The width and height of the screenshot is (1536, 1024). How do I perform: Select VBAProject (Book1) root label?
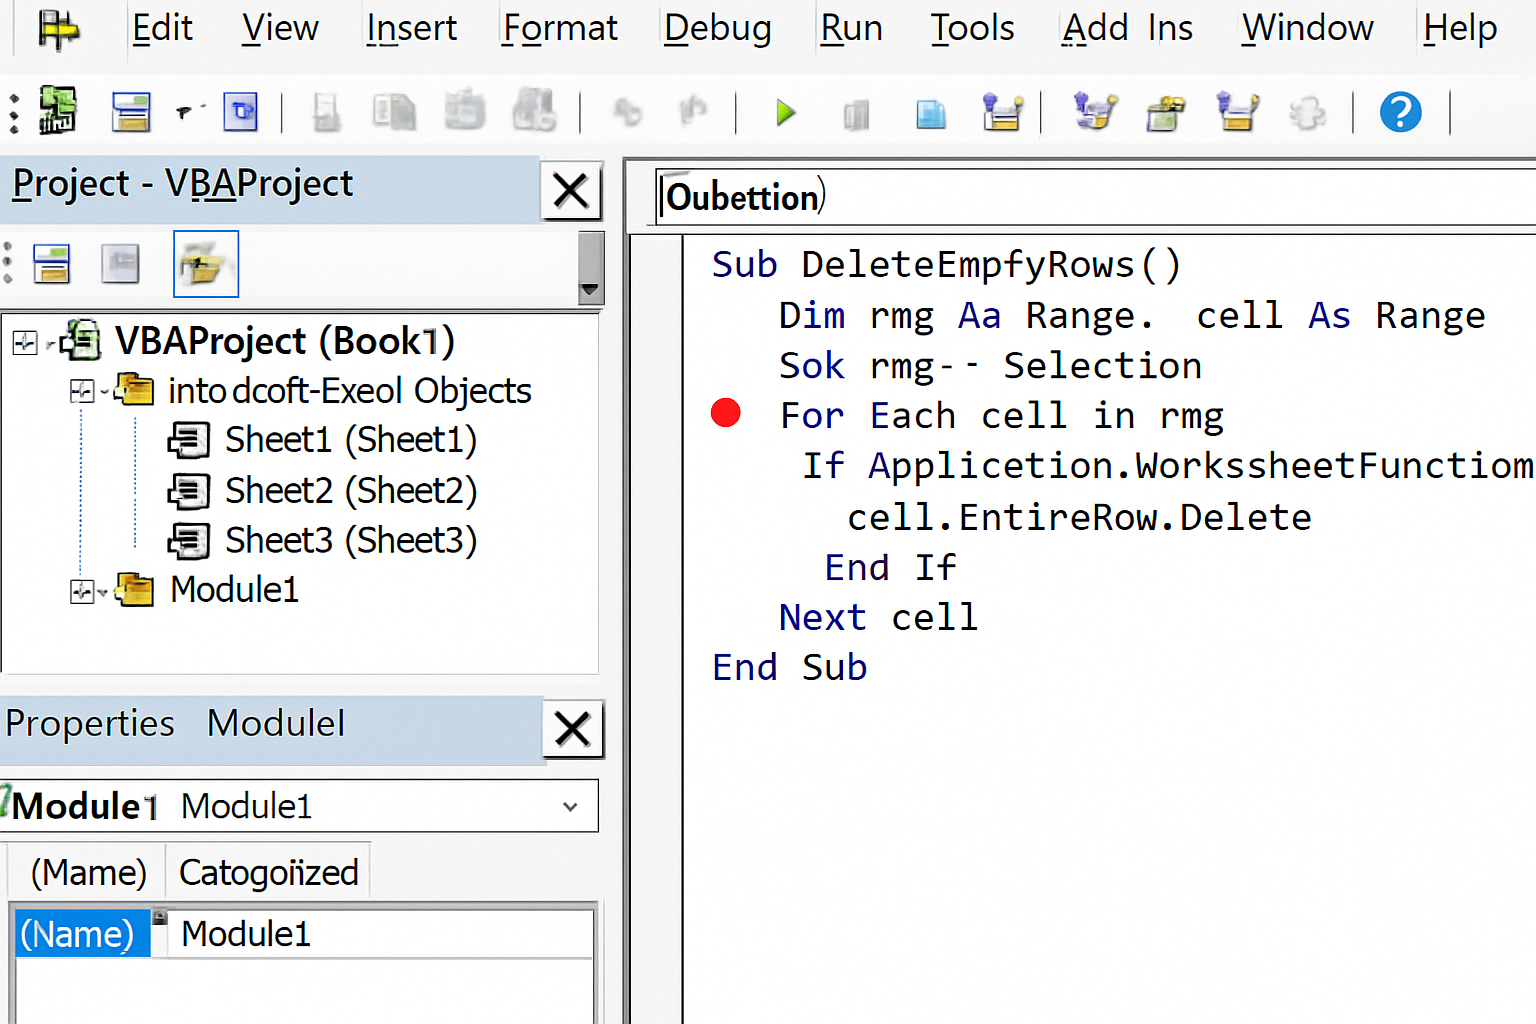285,341
